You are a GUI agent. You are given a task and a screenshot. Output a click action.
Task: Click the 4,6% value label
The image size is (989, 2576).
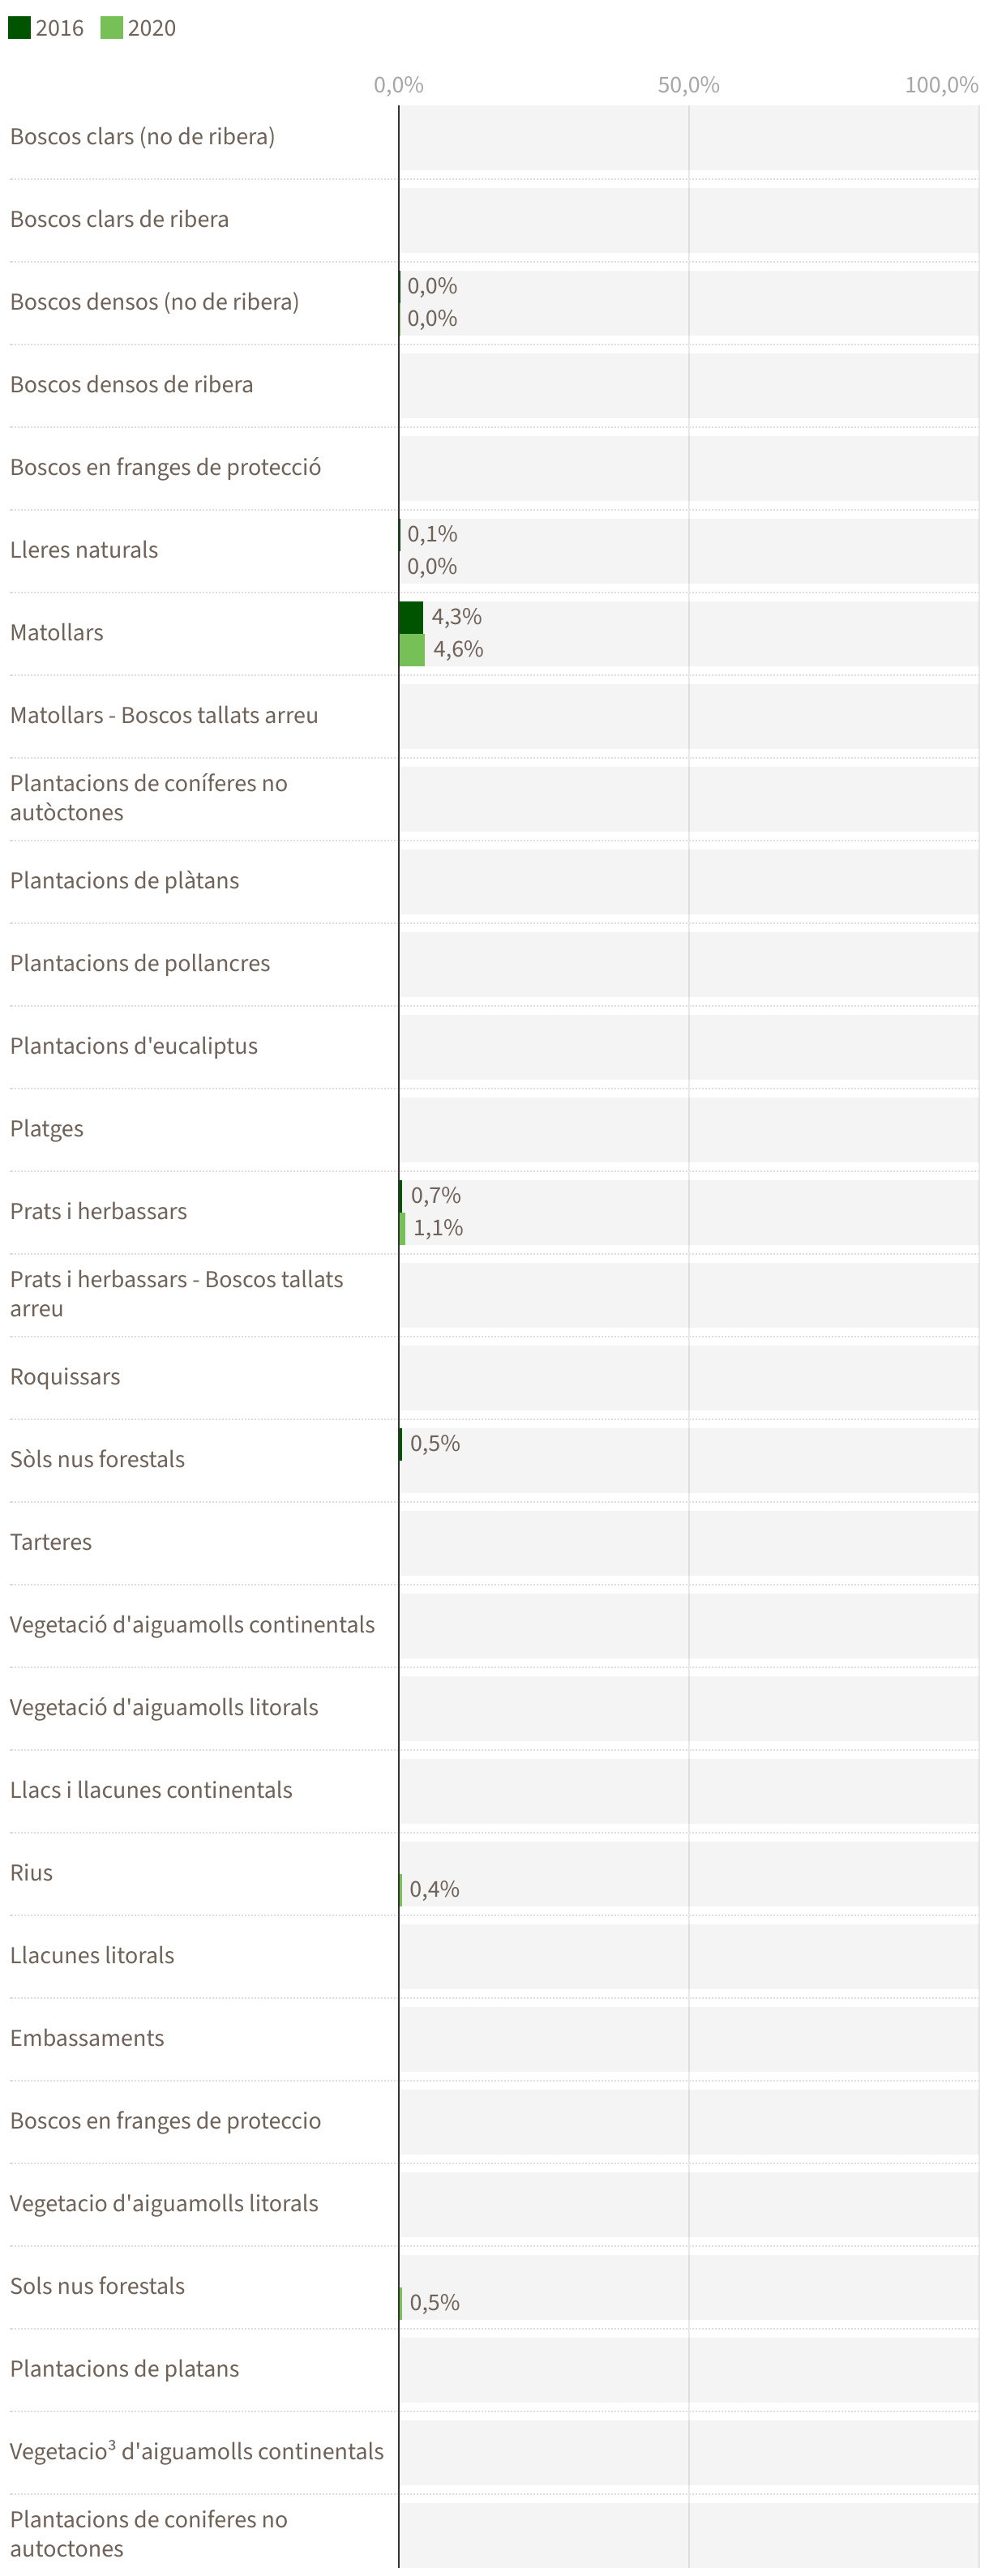(x=458, y=650)
